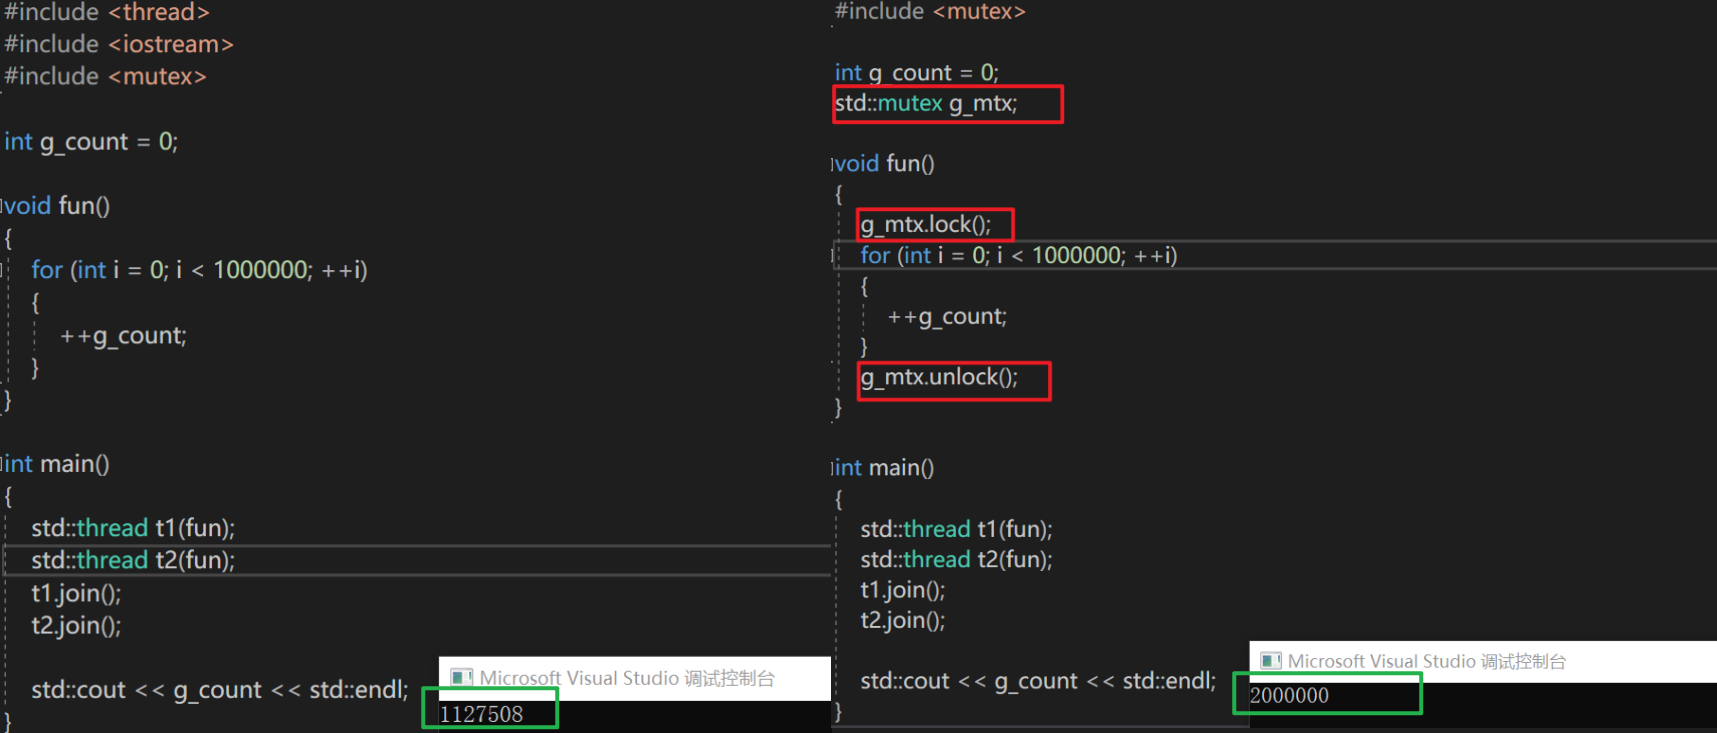Click the 'g_mtx.lock();' statement
The image size is (1717, 733).
926,224
